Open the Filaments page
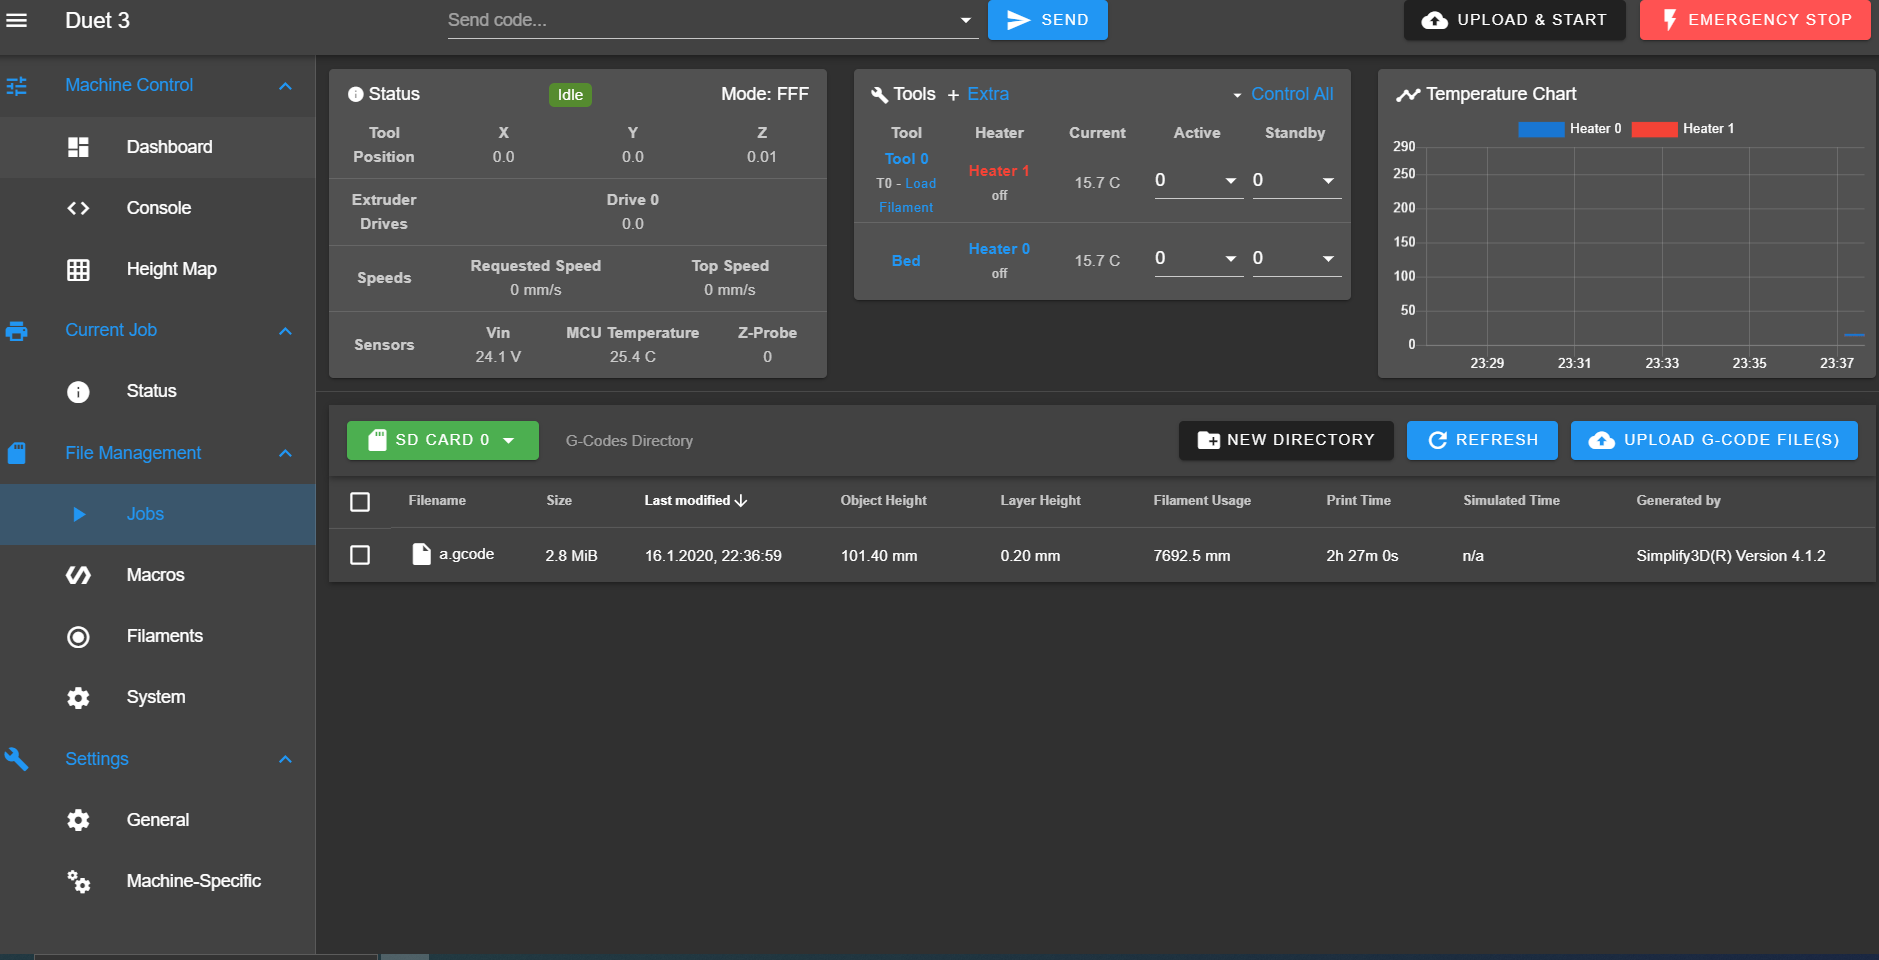 click(158, 636)
